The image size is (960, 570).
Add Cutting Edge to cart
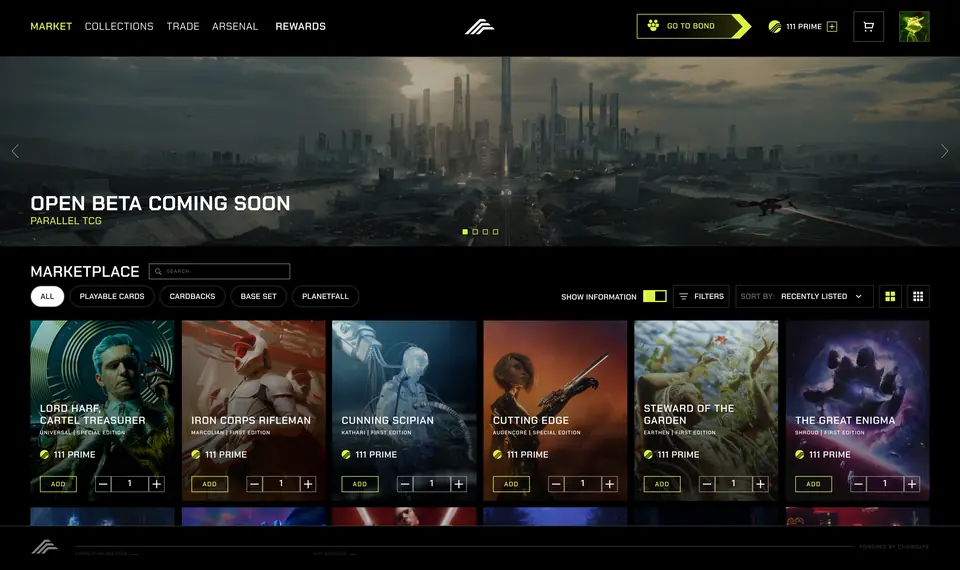tap(511, 484)
